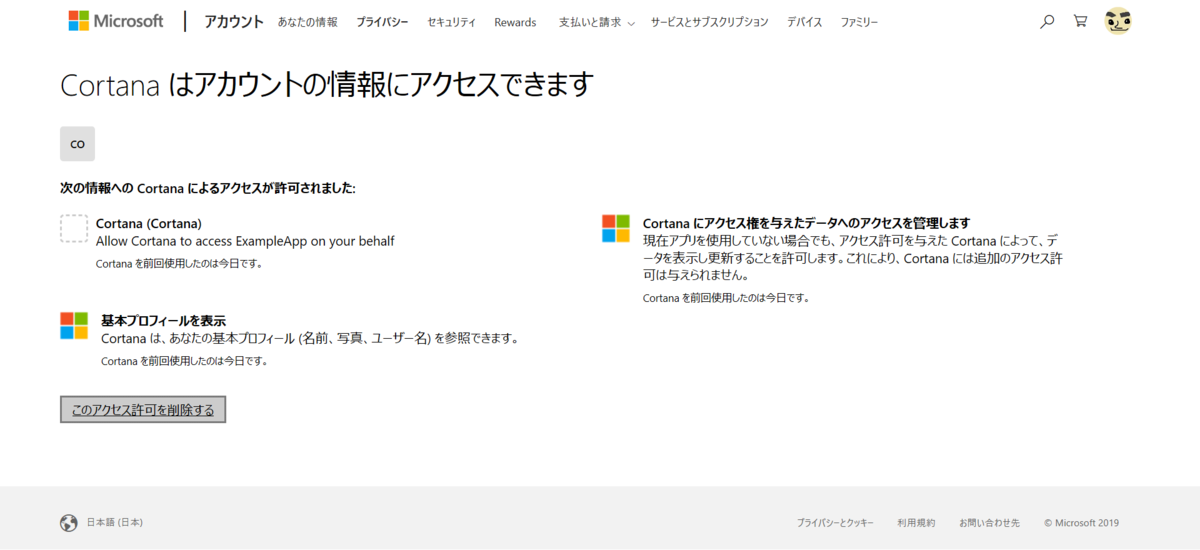Click the Microsoft logo beside 基本プロフィールを表示
Image resolution: width=1200 pixels, height=550 pixels.
[x=74, y=325]
